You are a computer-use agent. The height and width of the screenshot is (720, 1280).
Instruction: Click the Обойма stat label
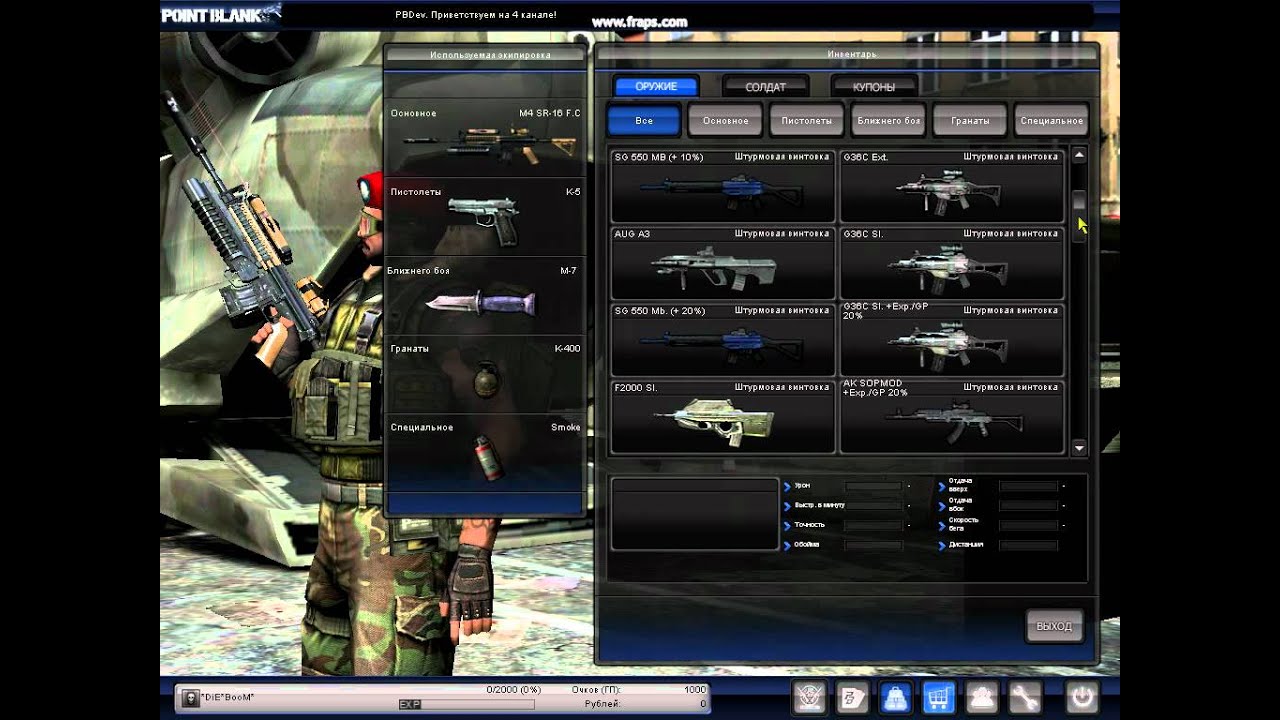[x=807, y=545]
